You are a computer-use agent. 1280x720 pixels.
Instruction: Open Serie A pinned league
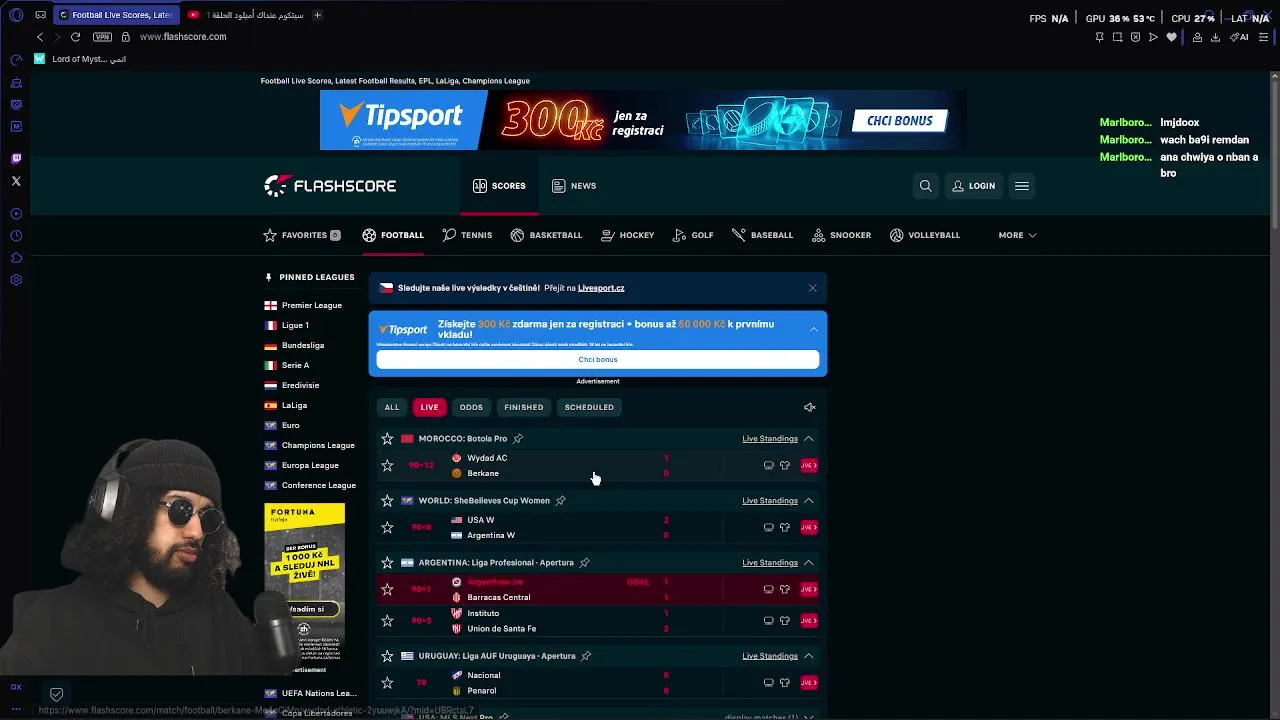click(x=287, y=365)
